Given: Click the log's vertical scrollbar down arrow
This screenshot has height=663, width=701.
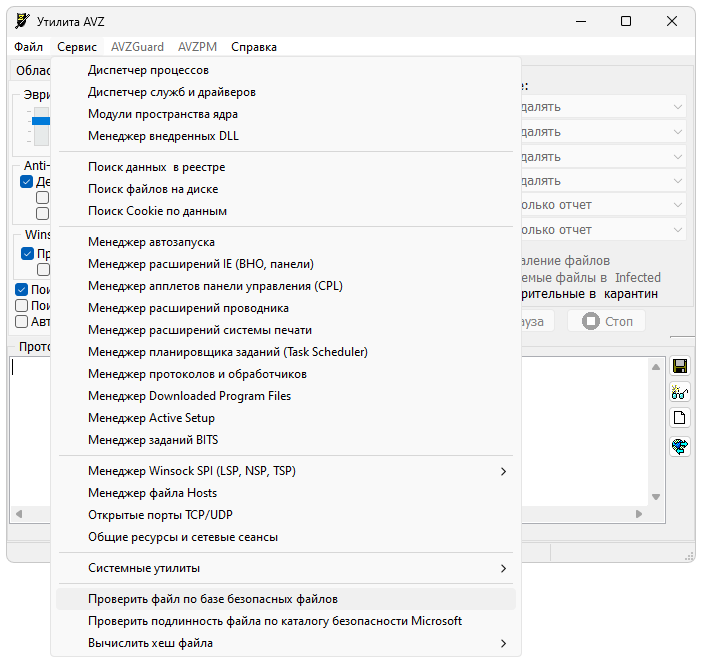Looking at the screenshot, I should click(656, 497).
